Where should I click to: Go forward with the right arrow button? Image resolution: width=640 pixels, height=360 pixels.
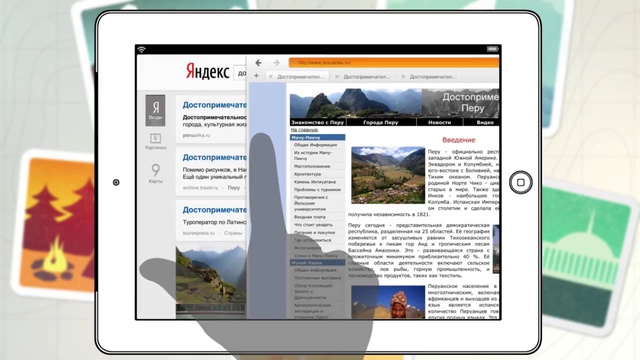pyautogui.click(x=276, y=62)
